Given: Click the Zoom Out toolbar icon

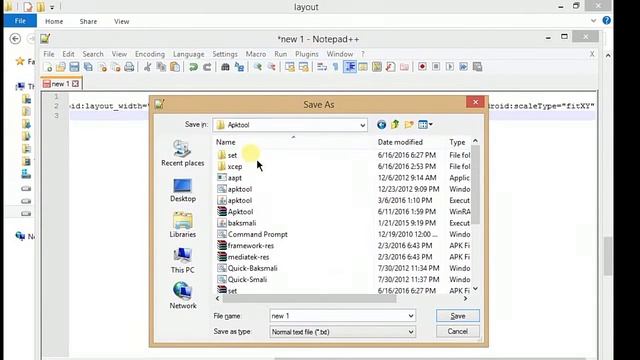Looking at the screenshot, I should [x=271, y=67].
